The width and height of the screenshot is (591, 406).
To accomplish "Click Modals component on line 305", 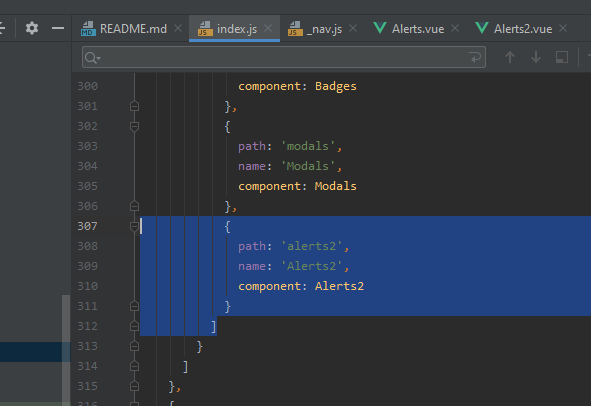I will 335,186.
